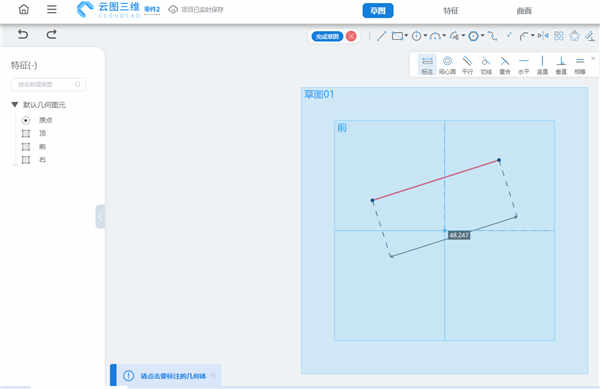Apply the Coincident (重合) constraint
The image size is (600, 389).
[505, 65]
